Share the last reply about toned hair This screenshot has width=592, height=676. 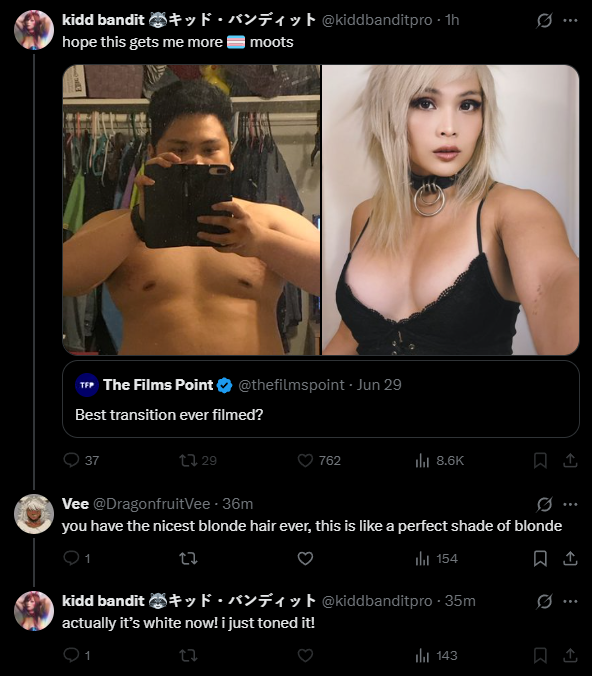pos(570,656)
